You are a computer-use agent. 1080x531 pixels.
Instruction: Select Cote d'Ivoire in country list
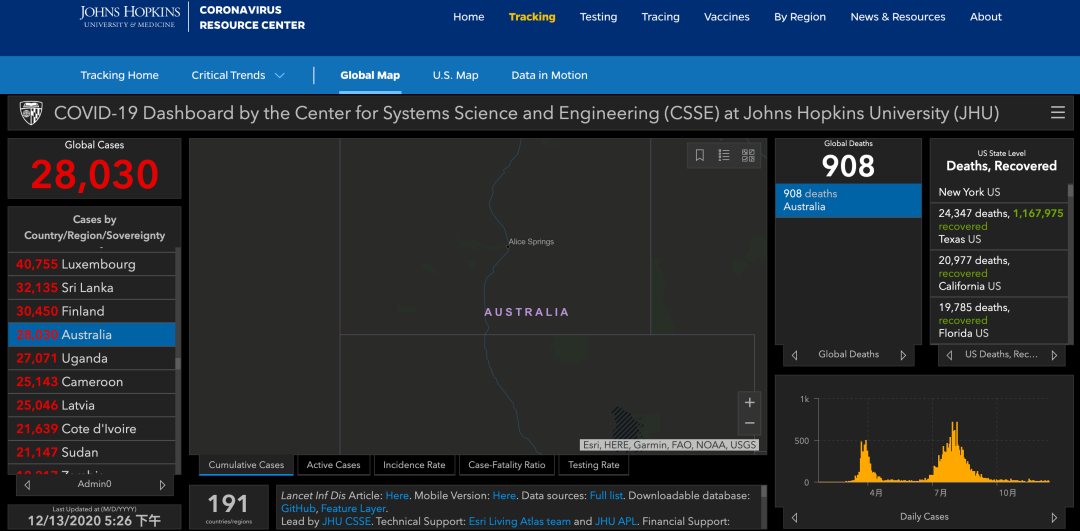click(92, 429)
